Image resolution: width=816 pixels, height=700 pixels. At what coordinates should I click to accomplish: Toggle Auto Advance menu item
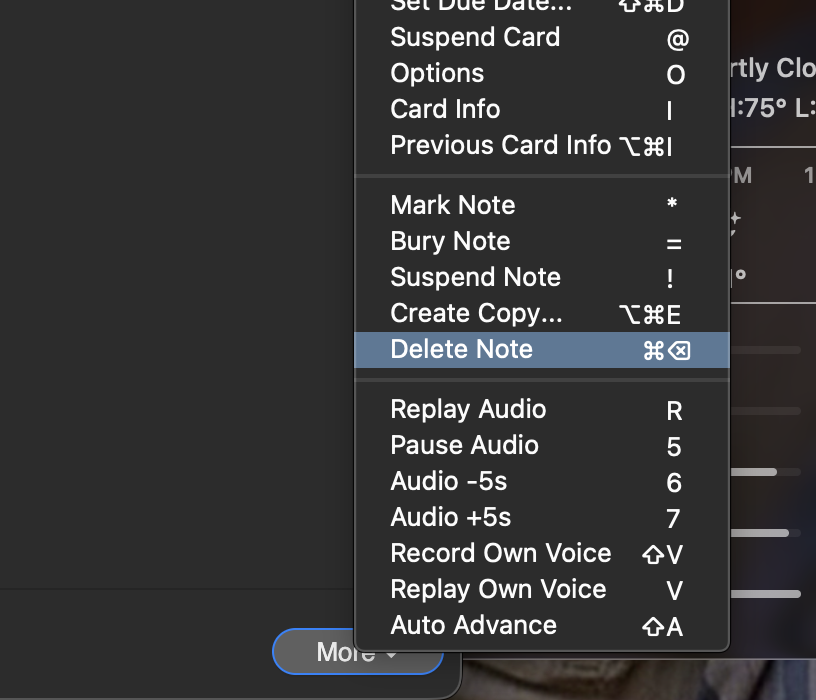(x=542, y=626)
